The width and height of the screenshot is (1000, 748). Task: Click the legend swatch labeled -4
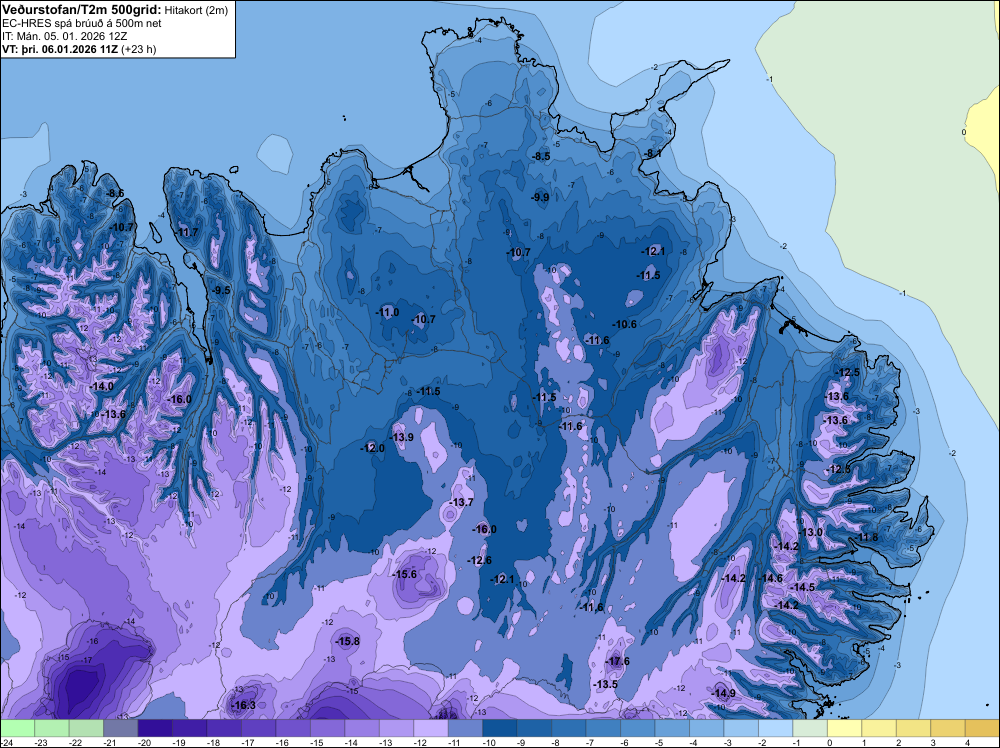click(x=706, y=728)
